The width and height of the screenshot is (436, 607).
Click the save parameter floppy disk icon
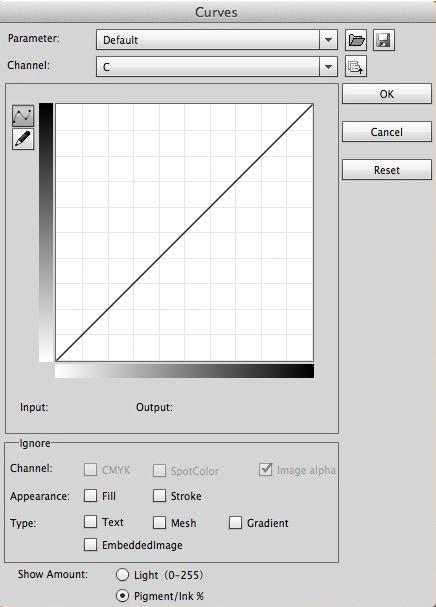click(384, 40)
